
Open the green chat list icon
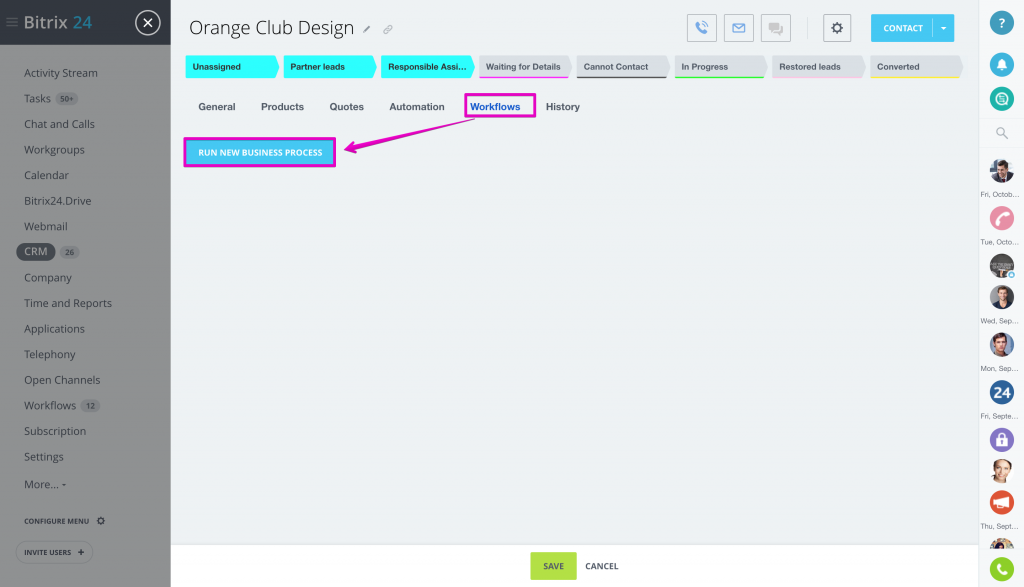tap(1001, 99)
